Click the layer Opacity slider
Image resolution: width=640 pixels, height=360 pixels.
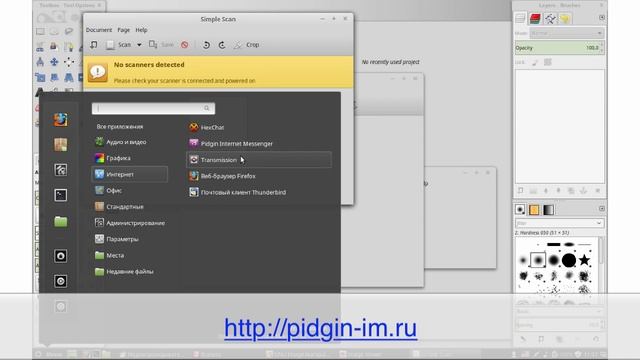coord(559,48)
